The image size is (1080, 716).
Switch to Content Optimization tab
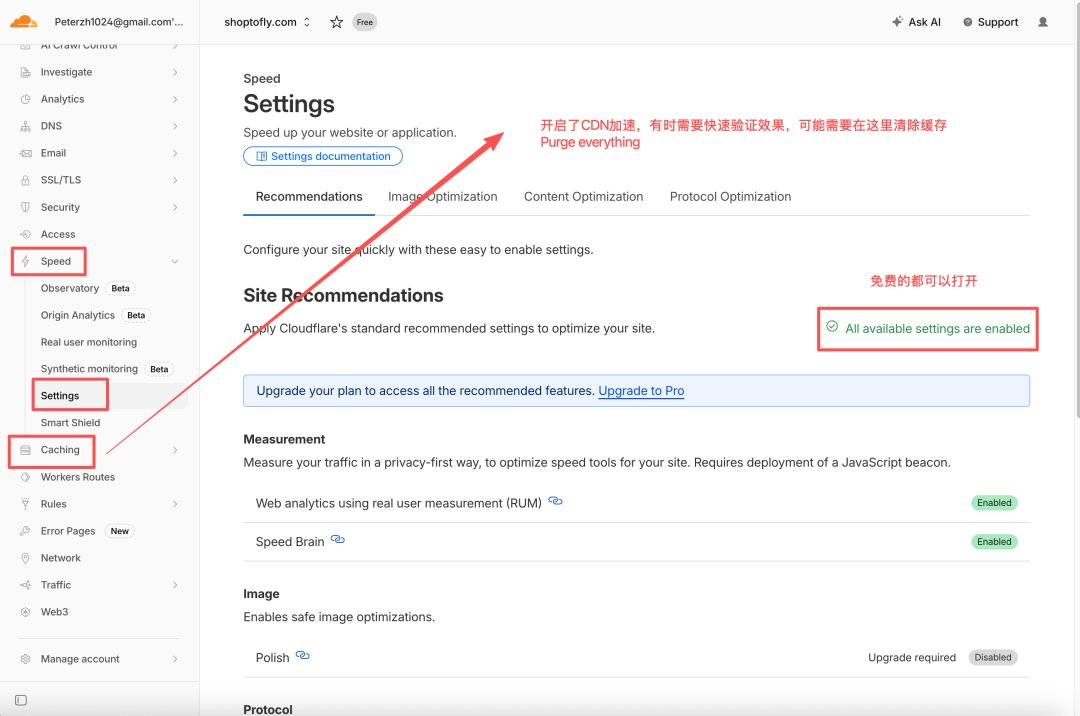click(x=583, y=197)
